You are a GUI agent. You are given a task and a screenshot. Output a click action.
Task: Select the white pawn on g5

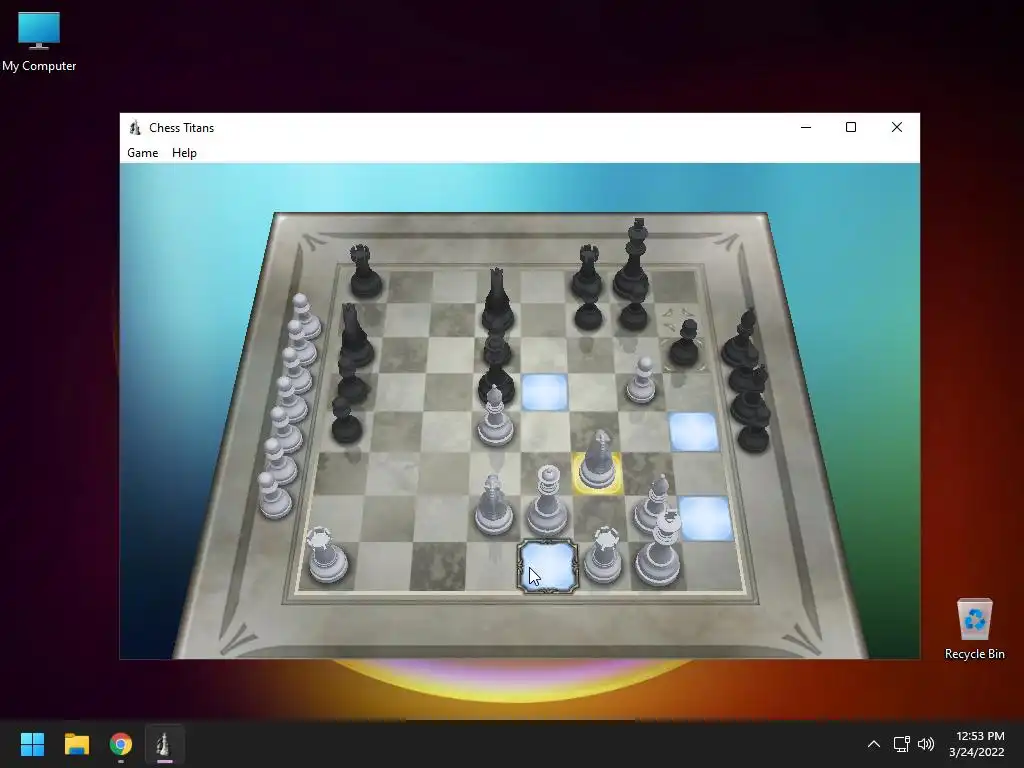(641, 381)
